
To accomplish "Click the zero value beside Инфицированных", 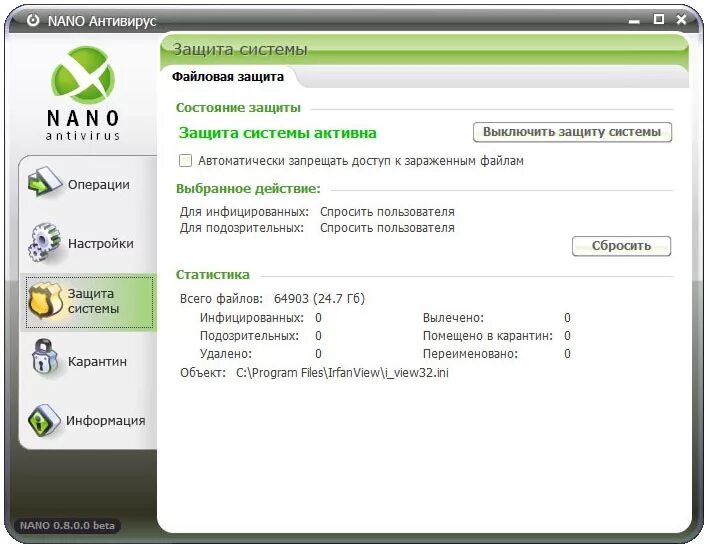I will coord(318,318).
